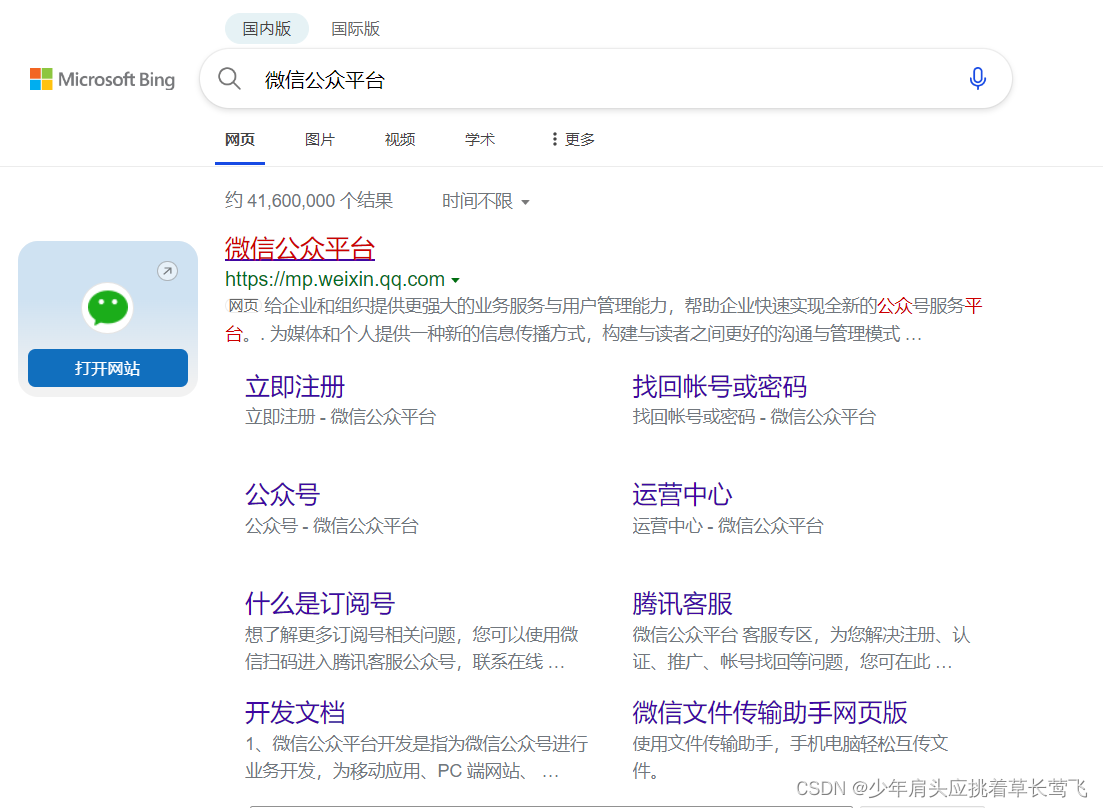Open the 什么是订阅号 sitelink
The width and height of the screenshot is (1103, 808).
point(319,604)
